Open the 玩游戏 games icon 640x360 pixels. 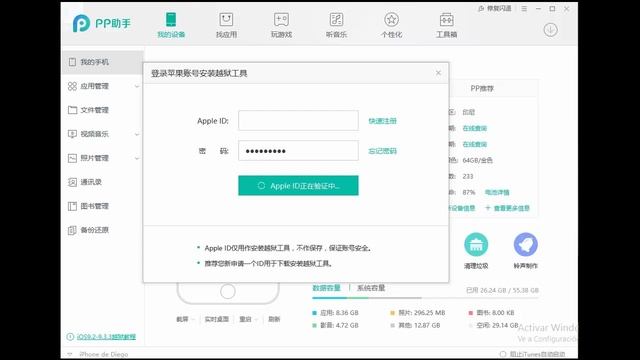[281, 25]
